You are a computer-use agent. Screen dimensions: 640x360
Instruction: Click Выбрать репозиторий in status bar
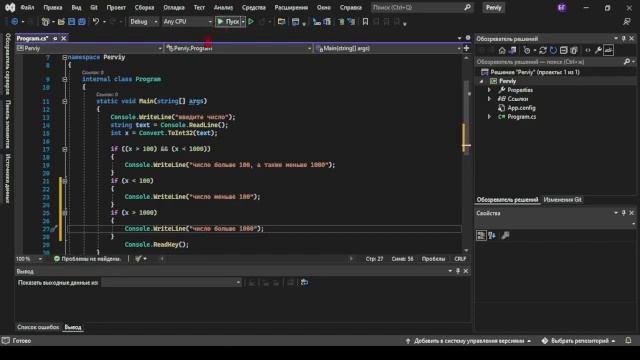click(579, 340)
